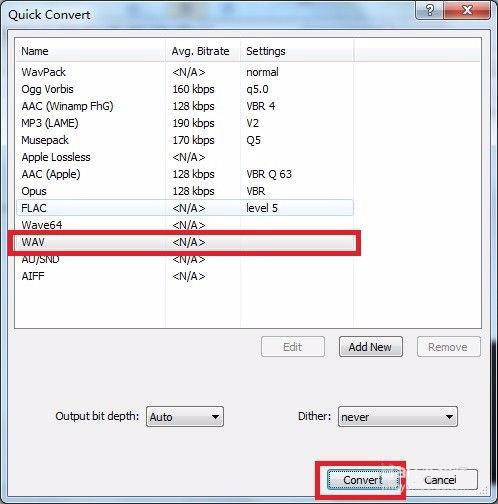Screen dimensions: 498x504
Task: Click the 190 kbps bitrate cell
Action: [193, 123]
